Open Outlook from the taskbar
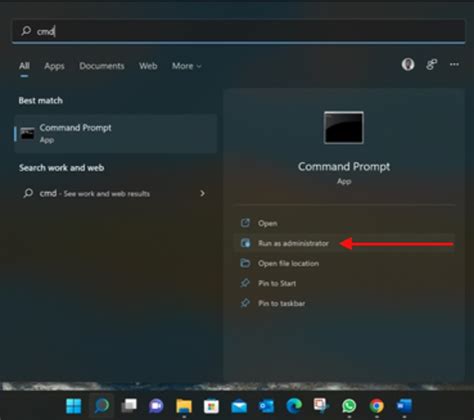This screenshot has height=420, width=474. point(266,406)
